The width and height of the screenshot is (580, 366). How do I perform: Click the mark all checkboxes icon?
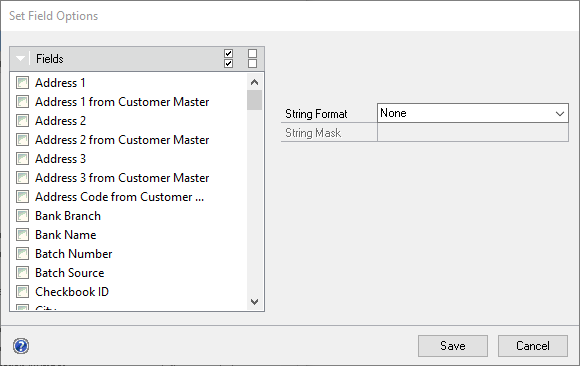(229, 58)
